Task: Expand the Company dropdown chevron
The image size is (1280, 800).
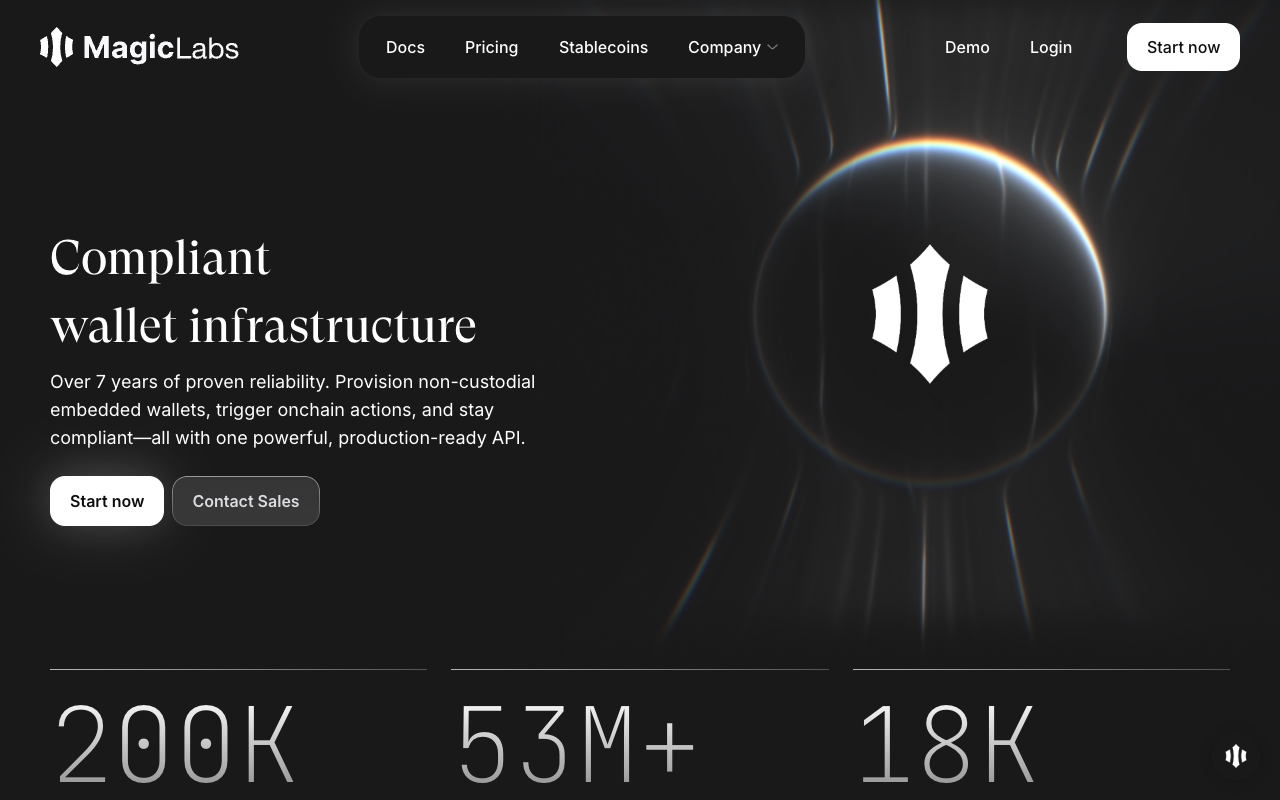Action: tap(772, 47)
